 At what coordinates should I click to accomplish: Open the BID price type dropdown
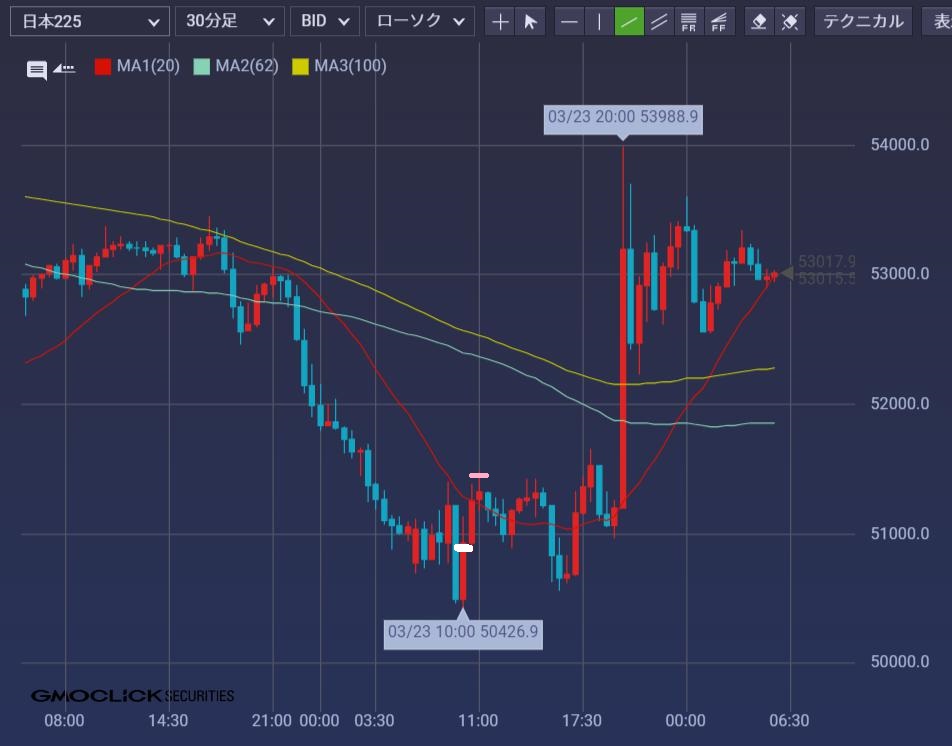pyautogui.click(x=324, y=21)
